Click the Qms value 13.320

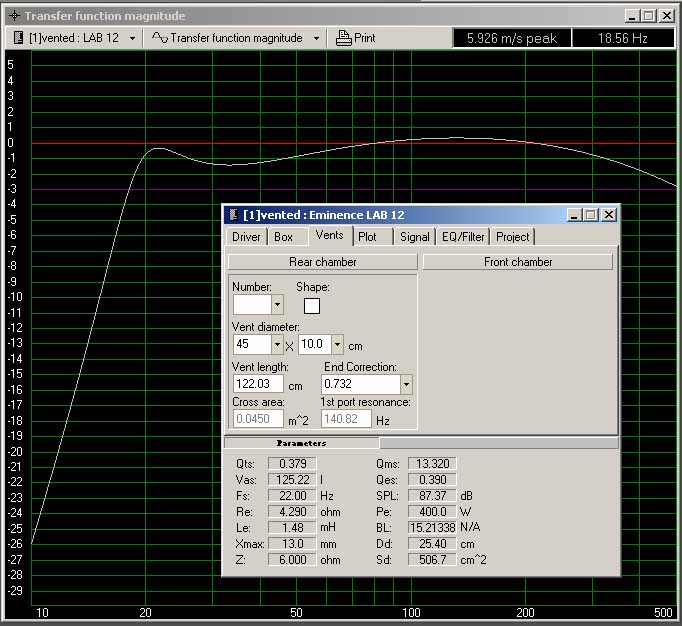(432, 464)
